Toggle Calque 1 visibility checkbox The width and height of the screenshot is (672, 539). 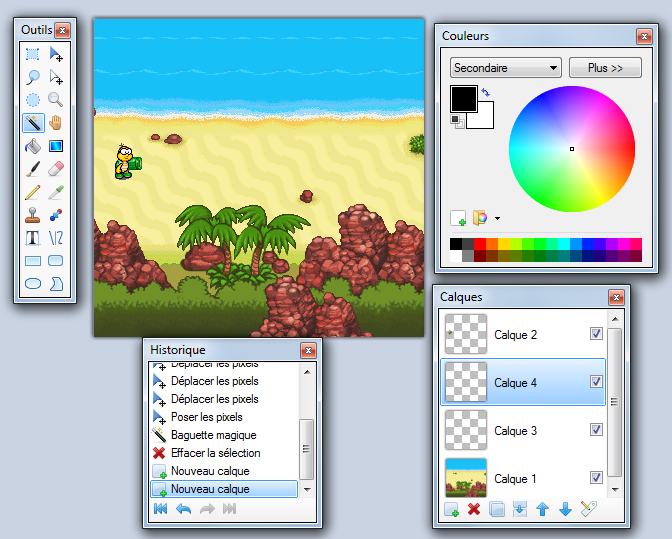point(596,478)
